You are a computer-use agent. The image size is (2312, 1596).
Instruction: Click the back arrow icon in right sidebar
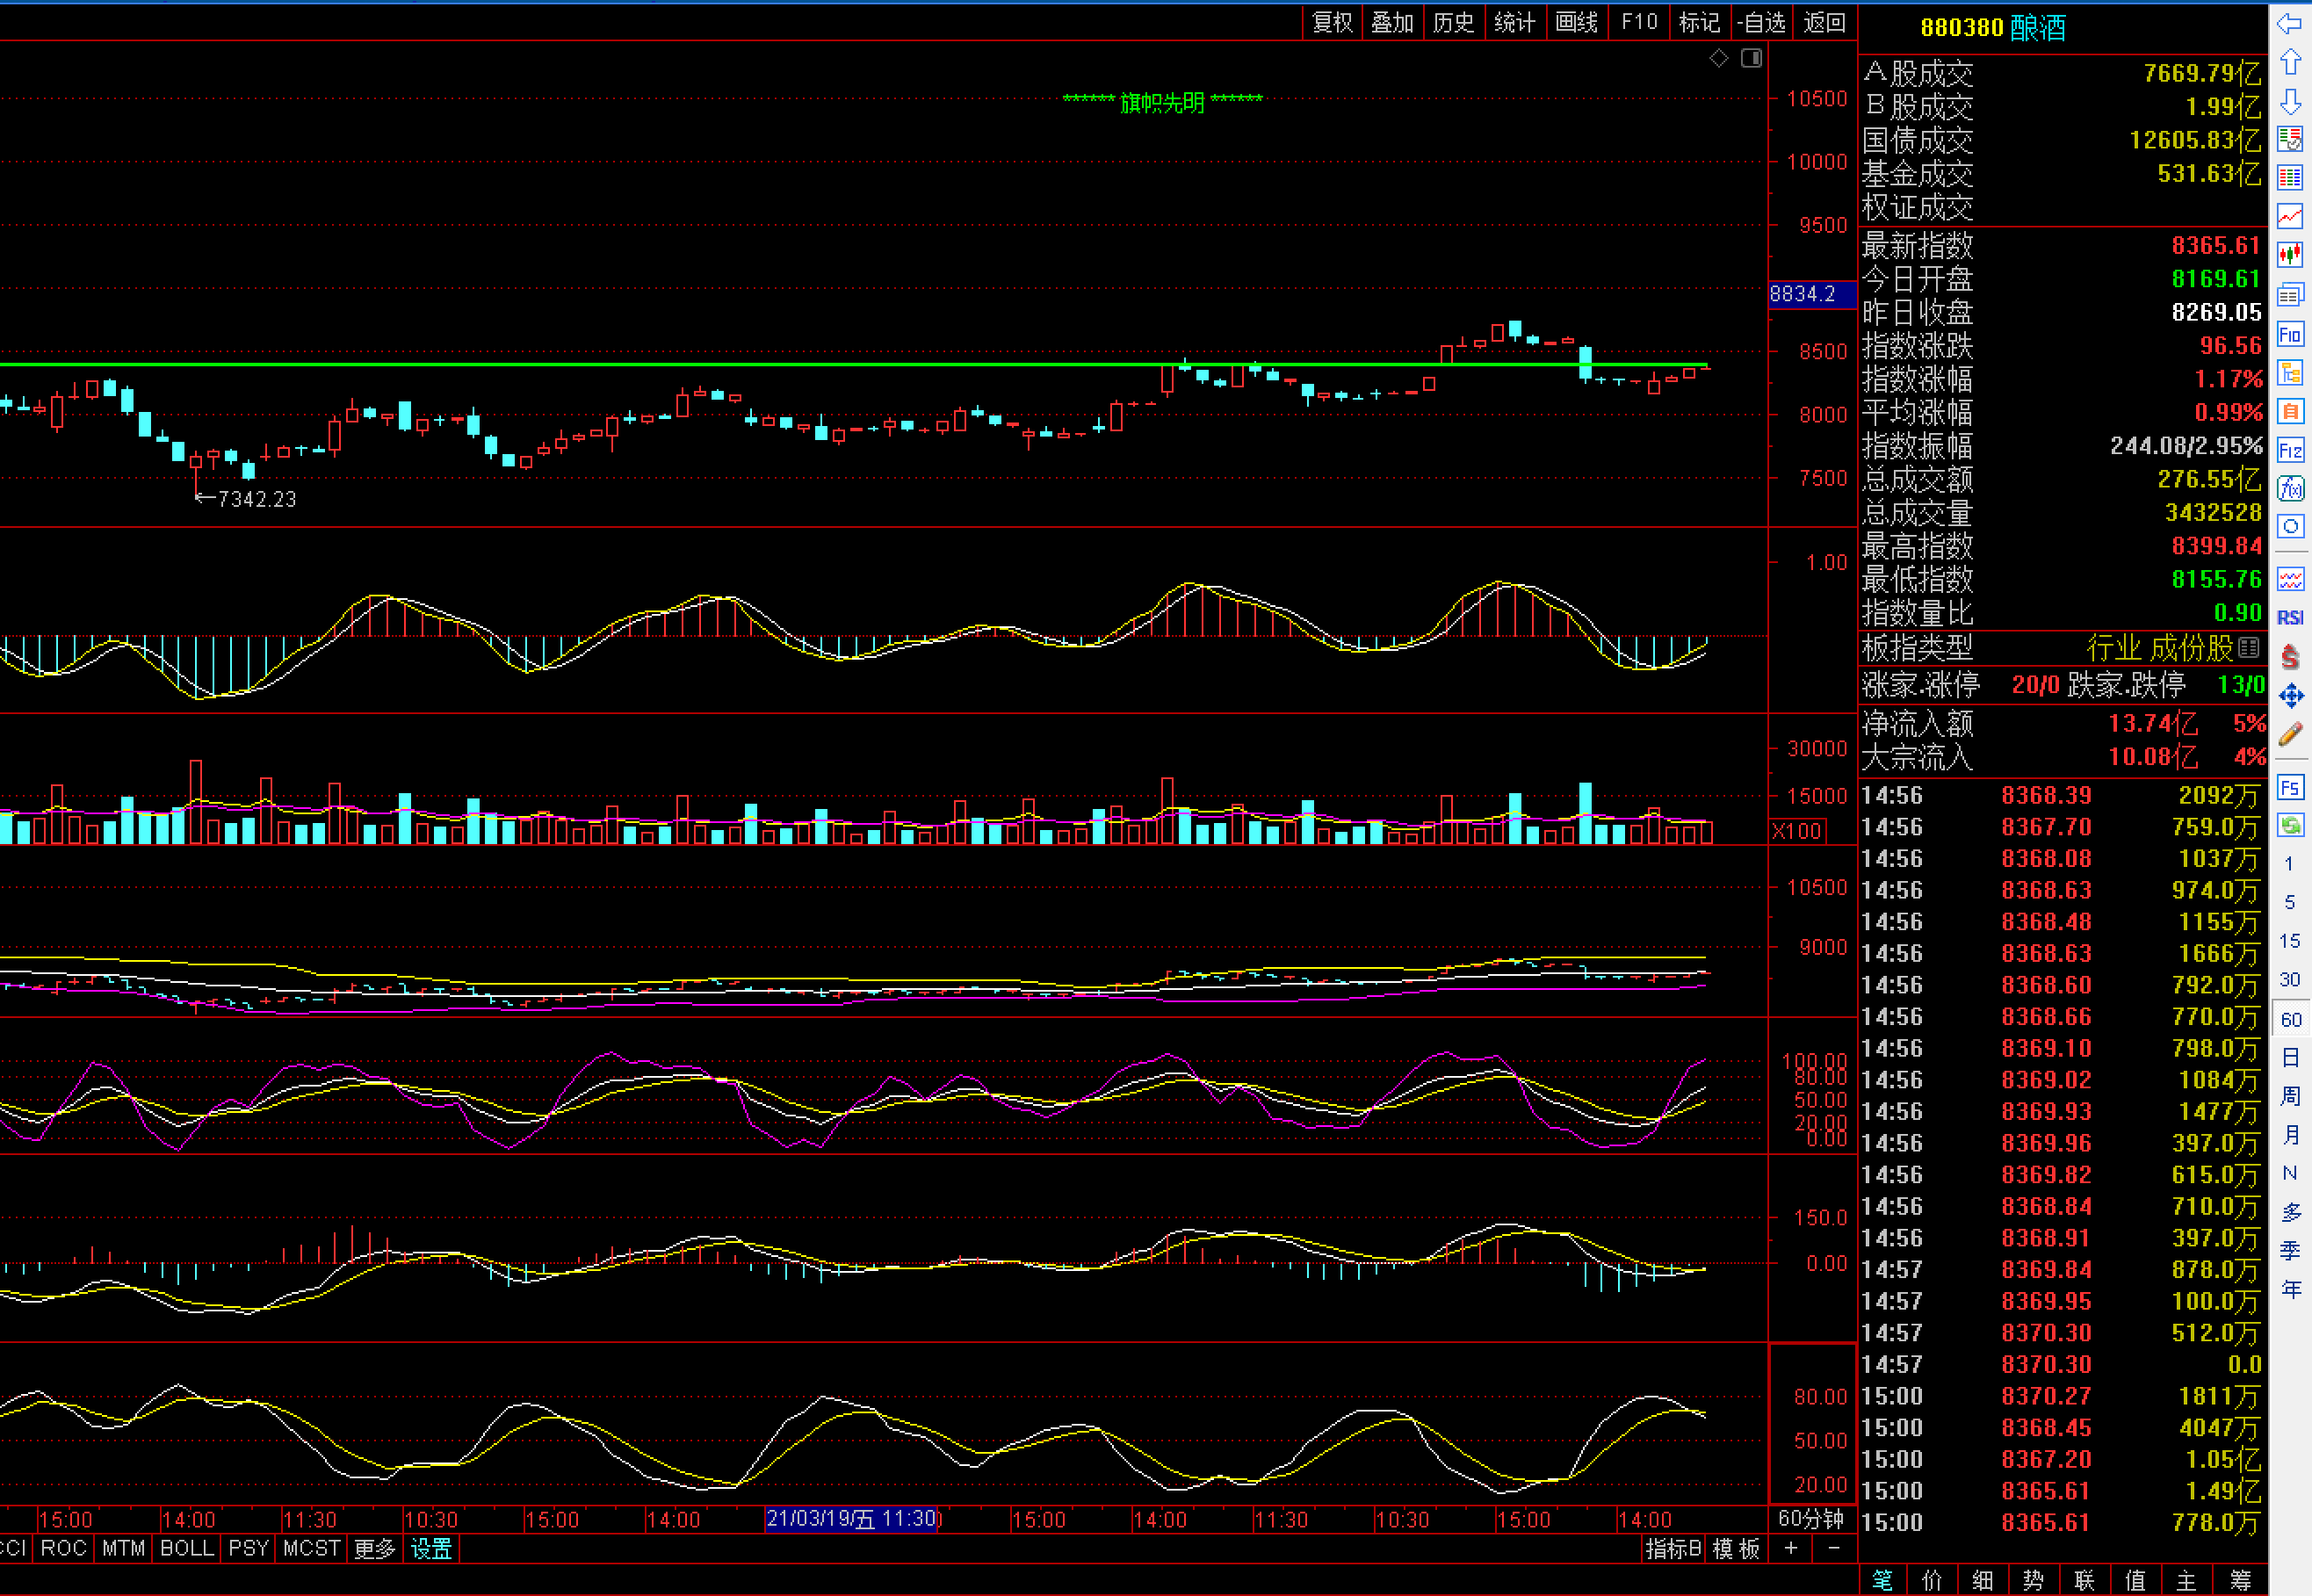click(x=2290, y=23)
